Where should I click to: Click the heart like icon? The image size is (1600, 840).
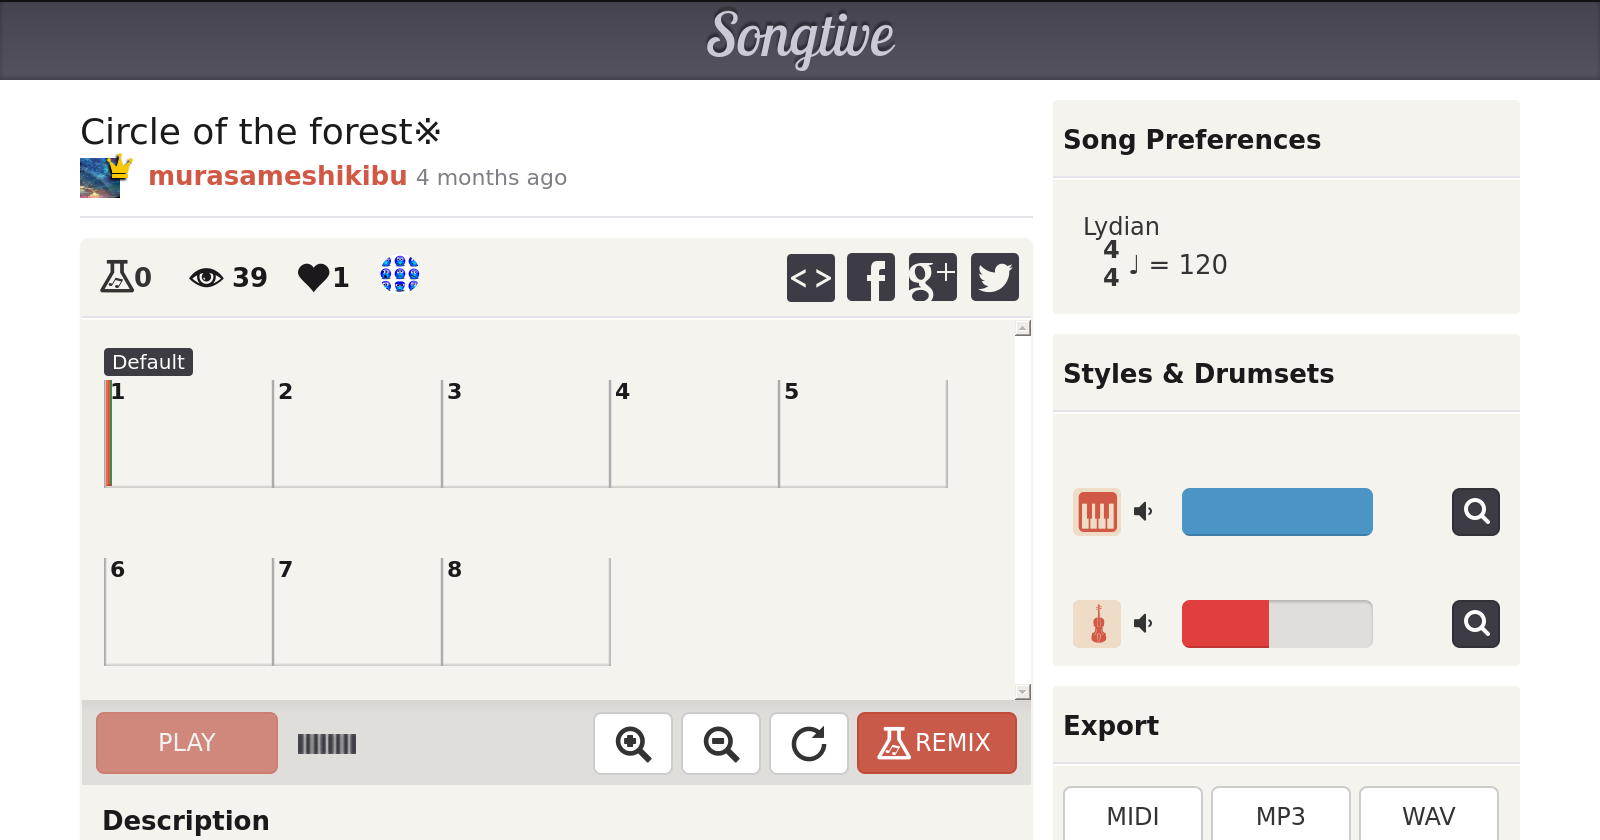[x=313, y=277]
